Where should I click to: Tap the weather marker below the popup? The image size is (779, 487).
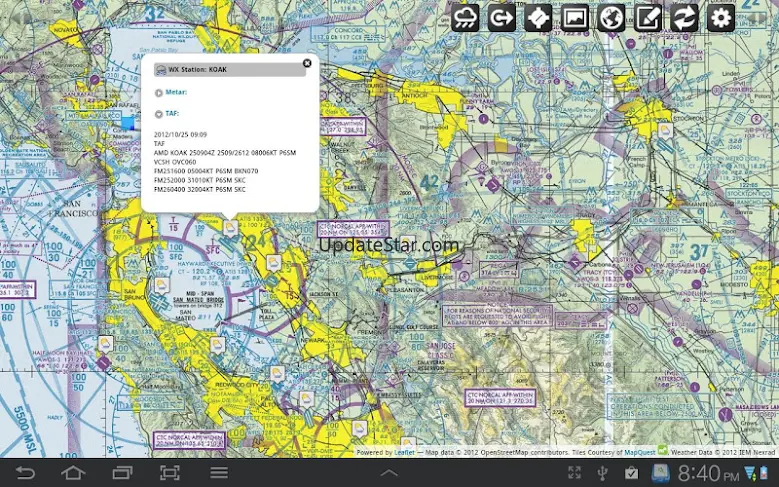click(x=230, y=228)
